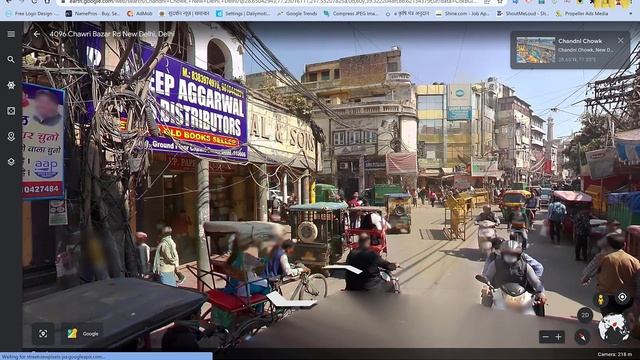Go back from Street View using arrow
The height and width of the screenshot is (360, 640).
coord(37,34)
